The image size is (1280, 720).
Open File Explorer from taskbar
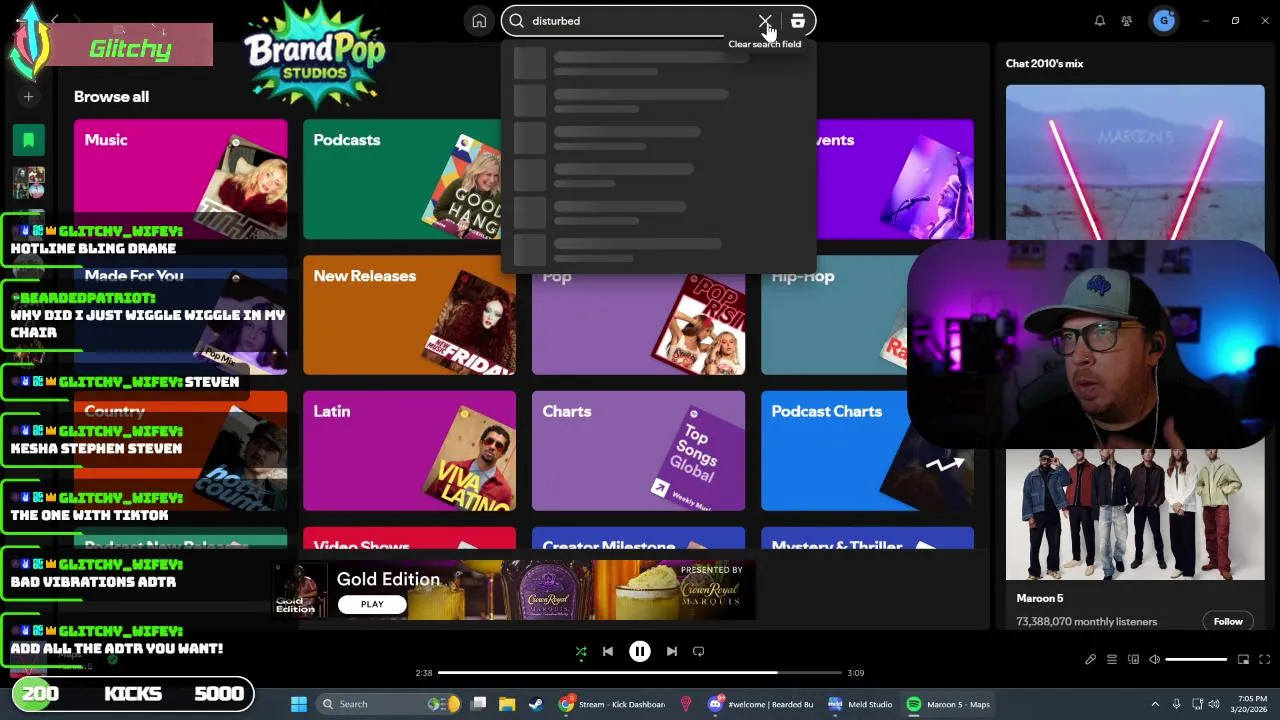(507, 704)
